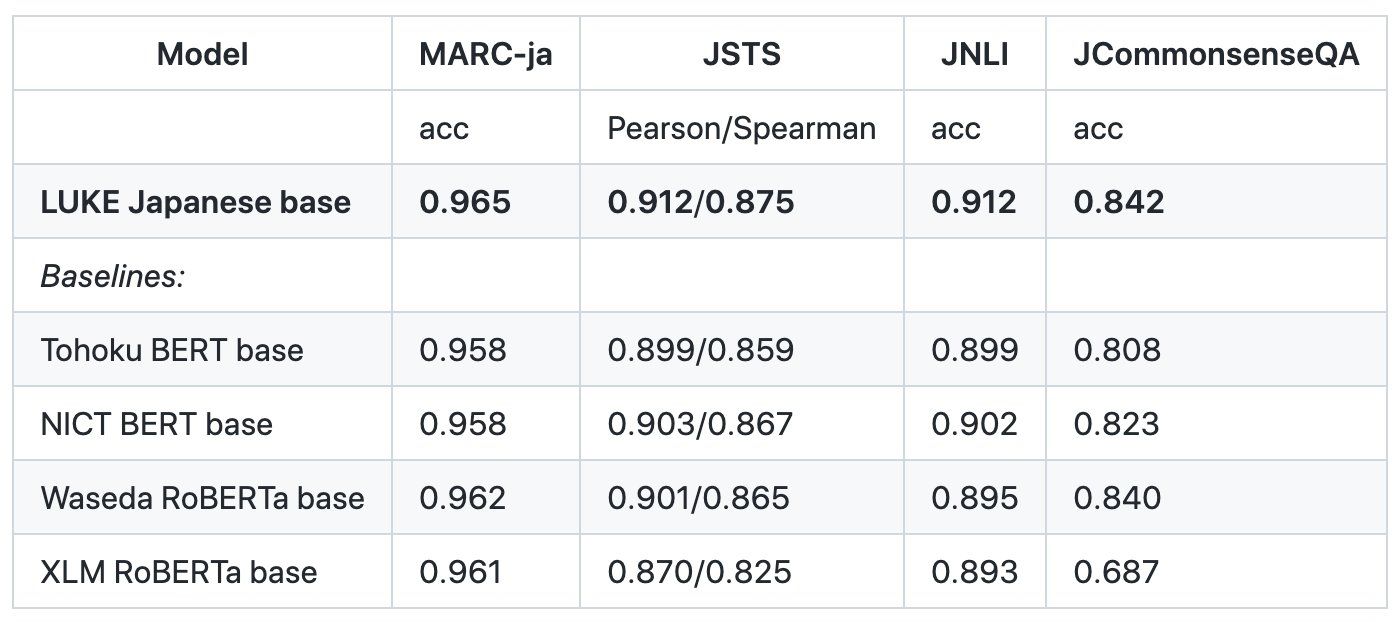Click the JNLI column header
The height and width of the screenshot is (622, 1400).
pos(974,54)
